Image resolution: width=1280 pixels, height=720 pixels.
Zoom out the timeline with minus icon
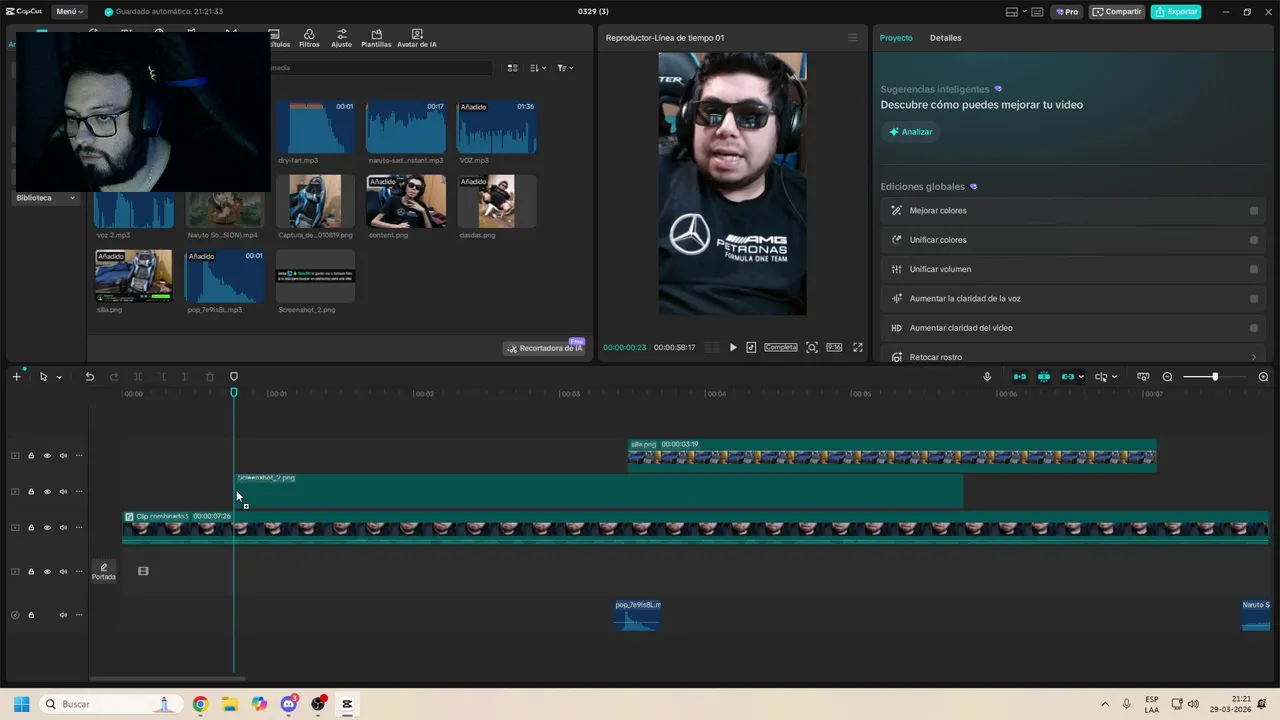(1167, 377)
